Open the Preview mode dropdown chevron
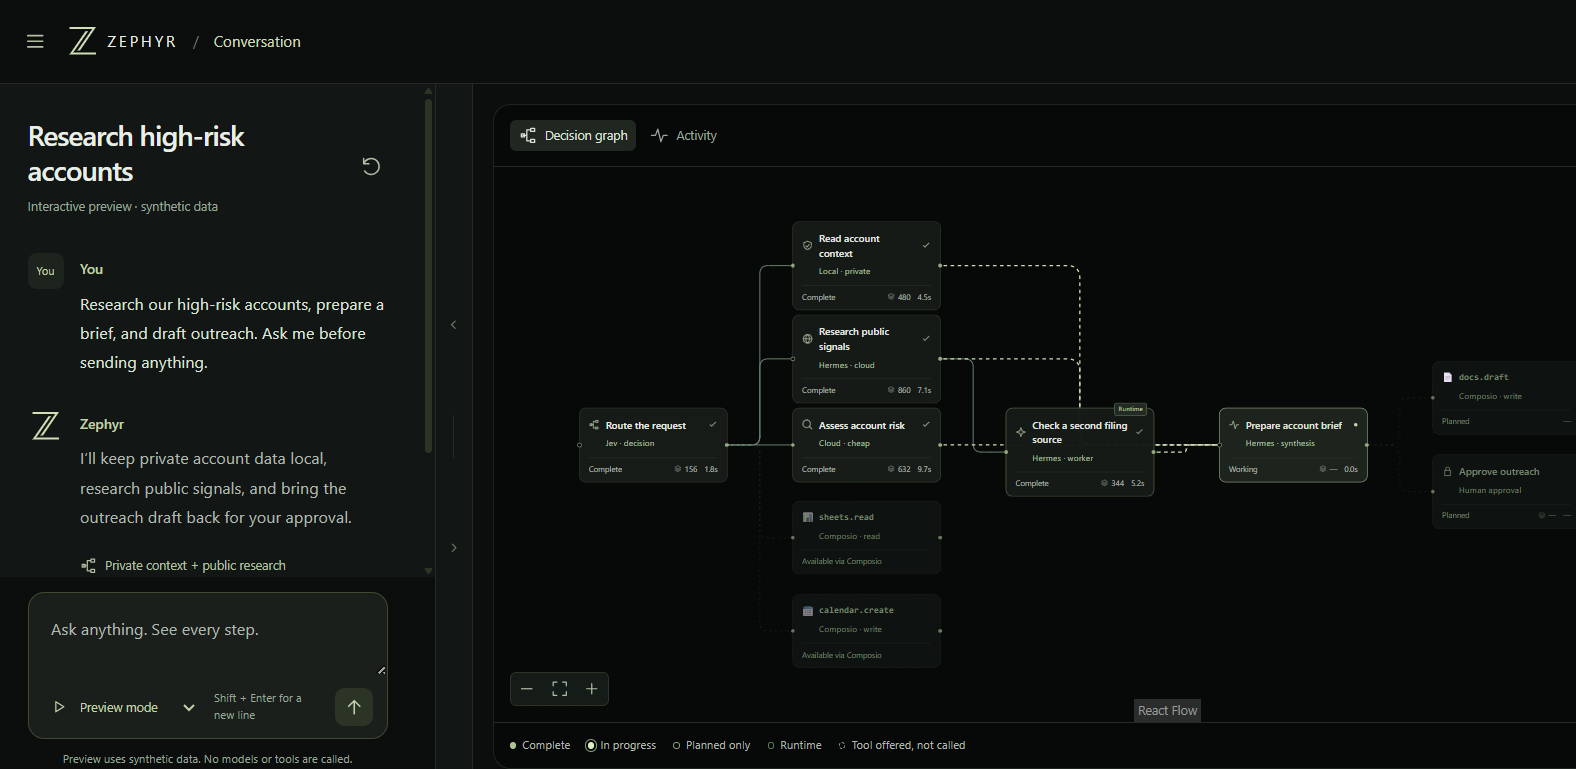 [189, 707]
